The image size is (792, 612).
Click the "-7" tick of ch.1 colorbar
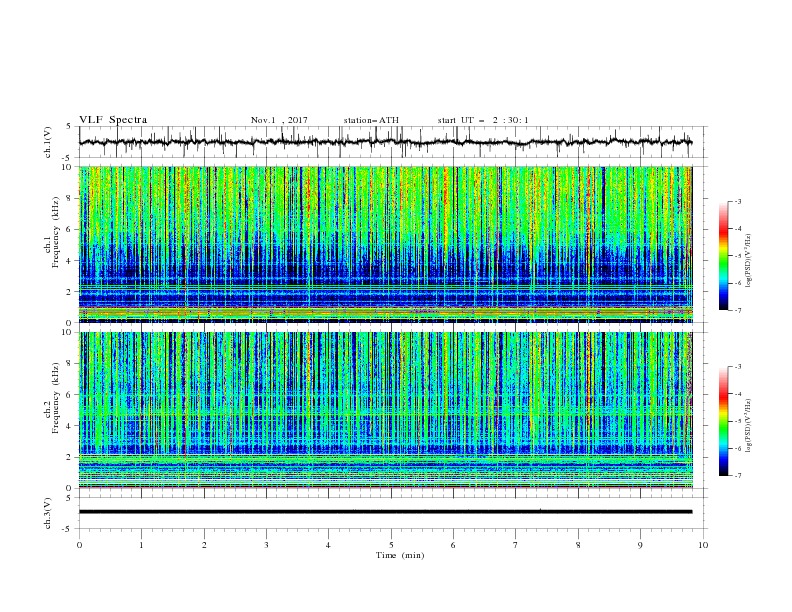click(738, 310)
